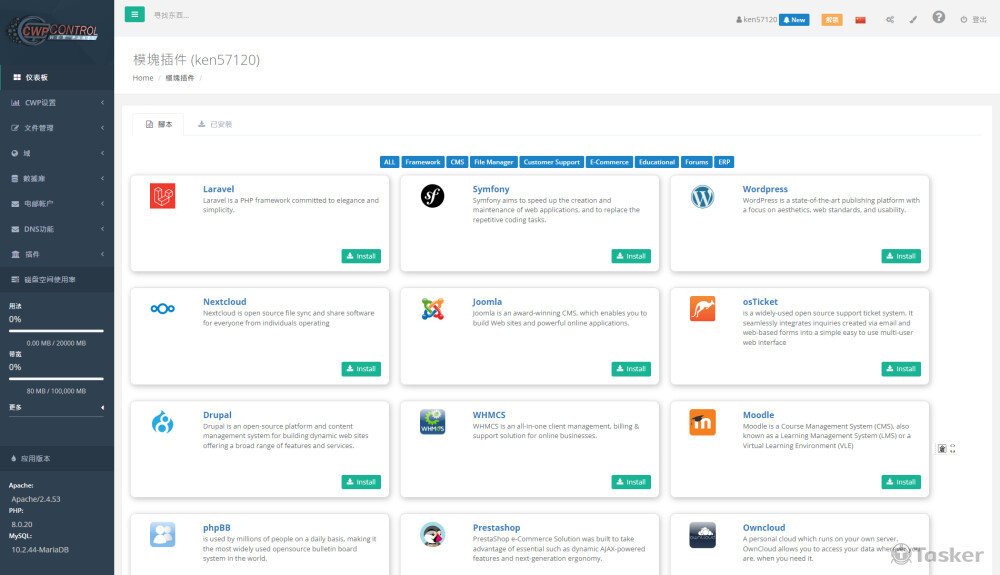
Task: Click the China flag language icon
Action: pos(860,19)
